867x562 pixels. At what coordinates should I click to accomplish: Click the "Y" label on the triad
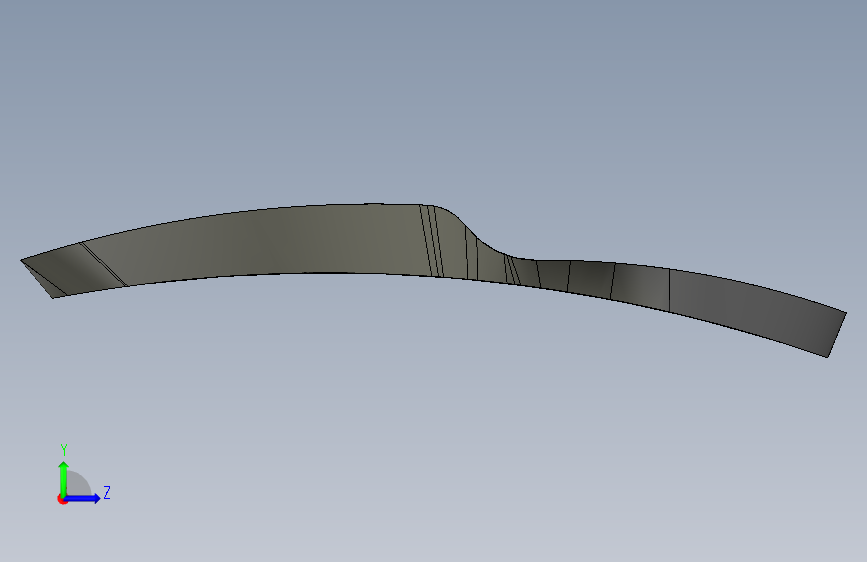pyautogui.click(x=64, y=450)
